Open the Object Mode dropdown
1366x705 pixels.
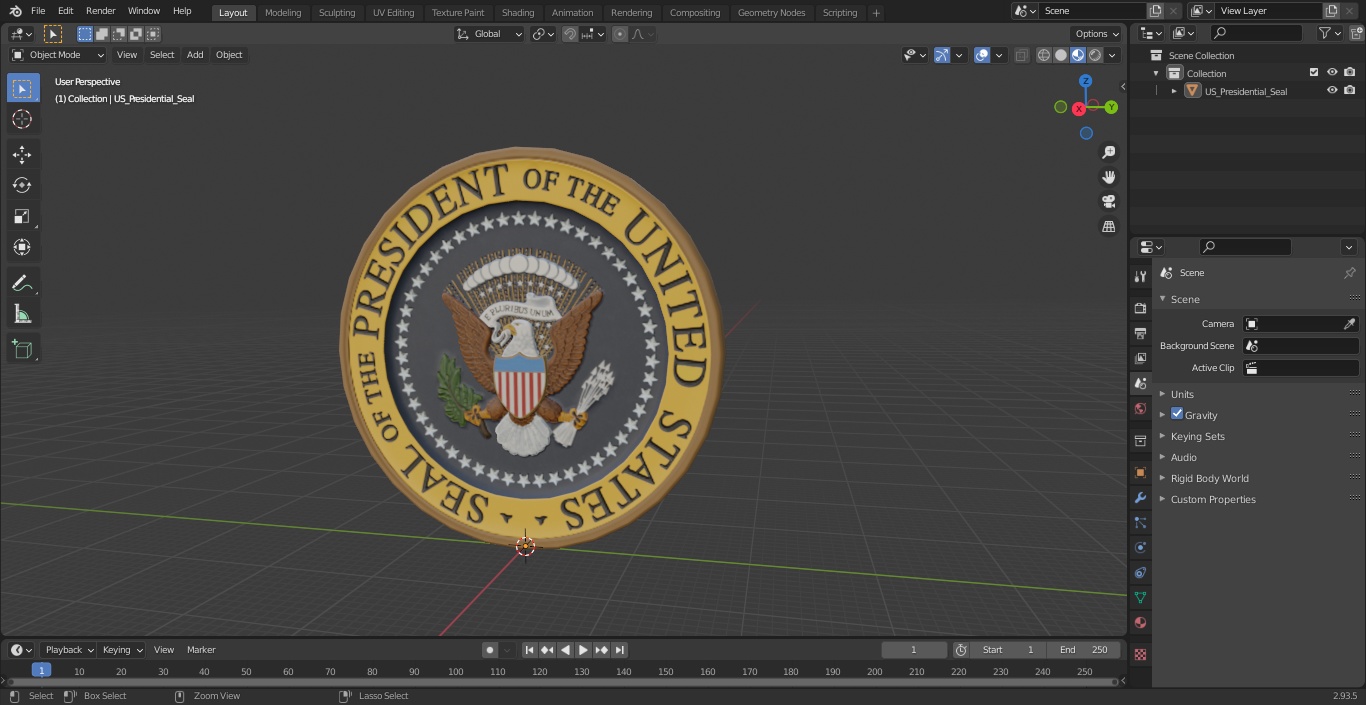point(57,55)
